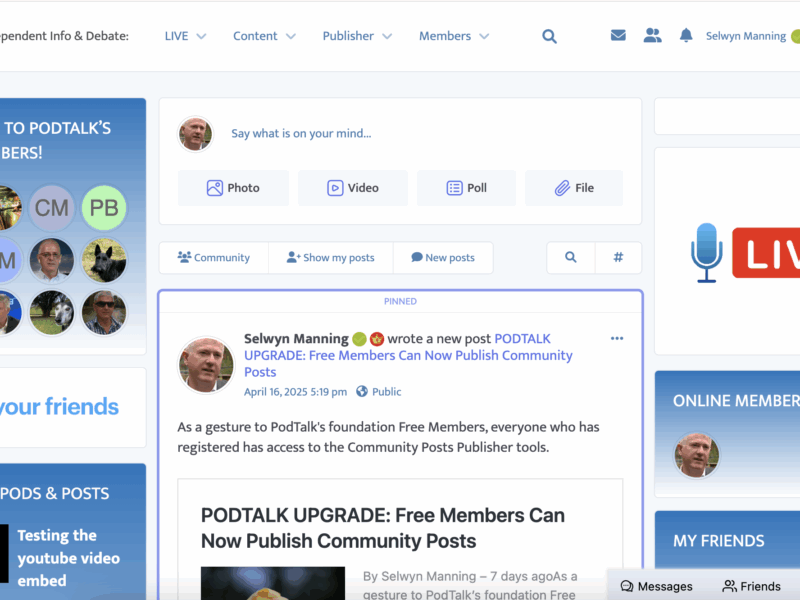Select the Community feed tab

[214, 257]
